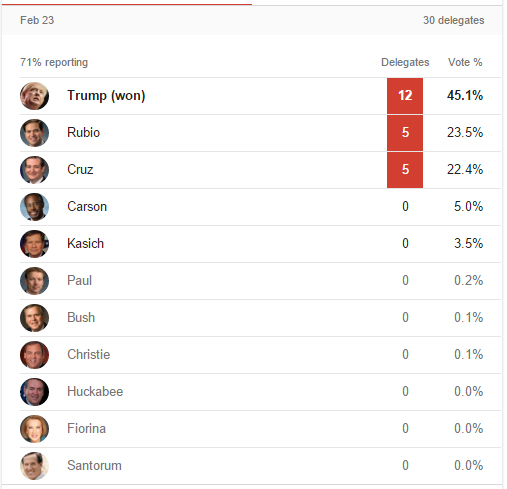Image resolution: width=507 pixels, height=489 pixels.
Task: Click Paul's round portrait thumbnail
Action: [34, 281]
